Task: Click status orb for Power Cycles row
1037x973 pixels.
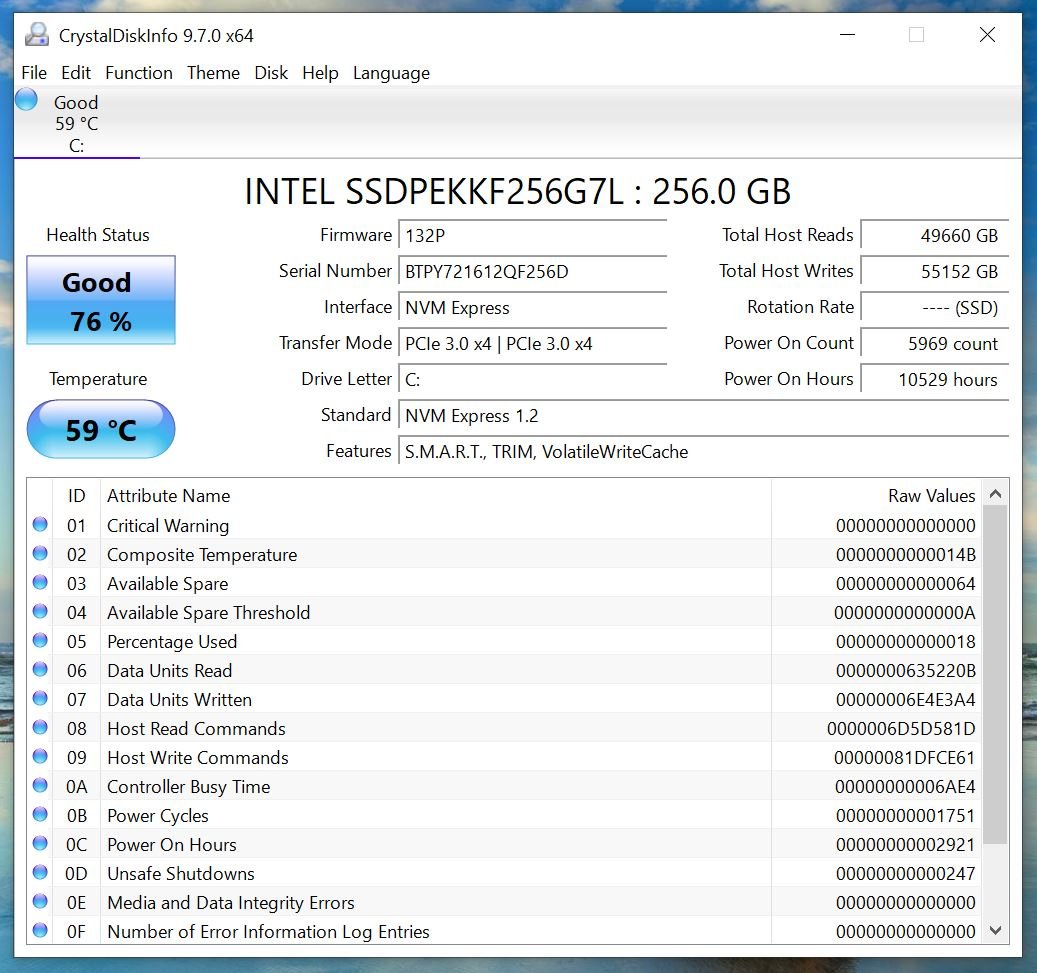Action: point(40,815)
